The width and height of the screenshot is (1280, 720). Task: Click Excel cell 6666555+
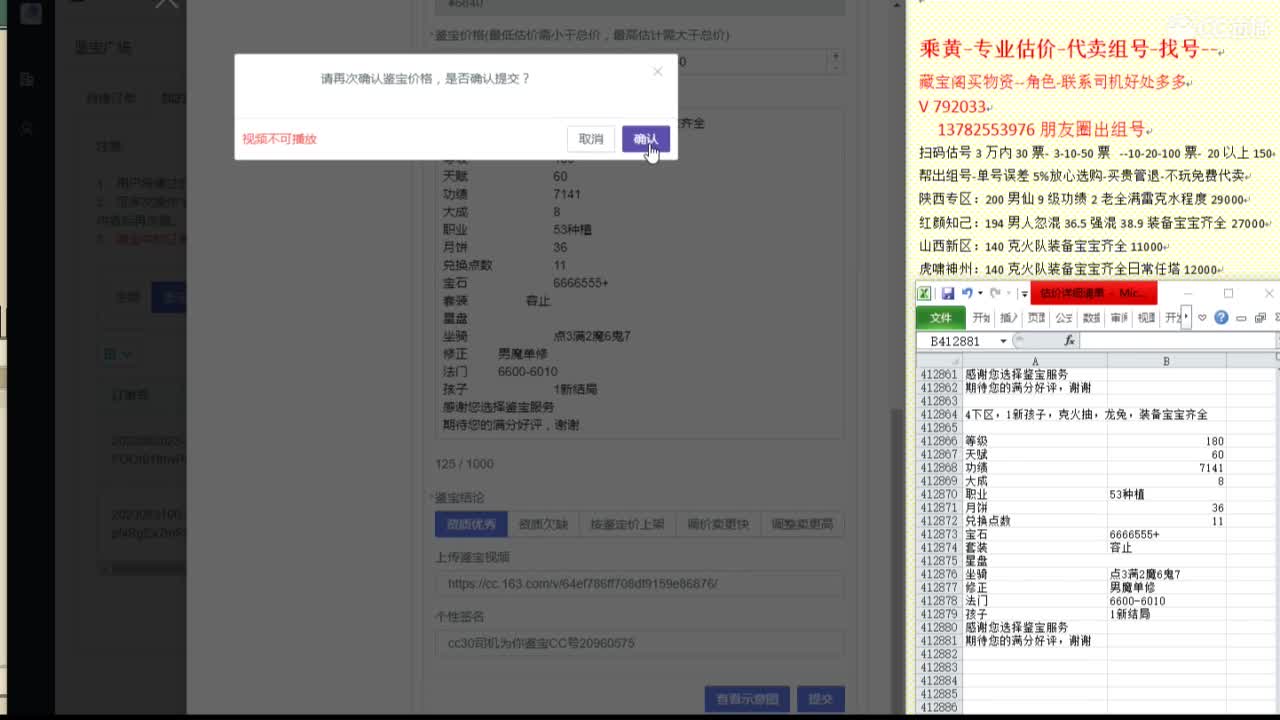(1166, 534)
